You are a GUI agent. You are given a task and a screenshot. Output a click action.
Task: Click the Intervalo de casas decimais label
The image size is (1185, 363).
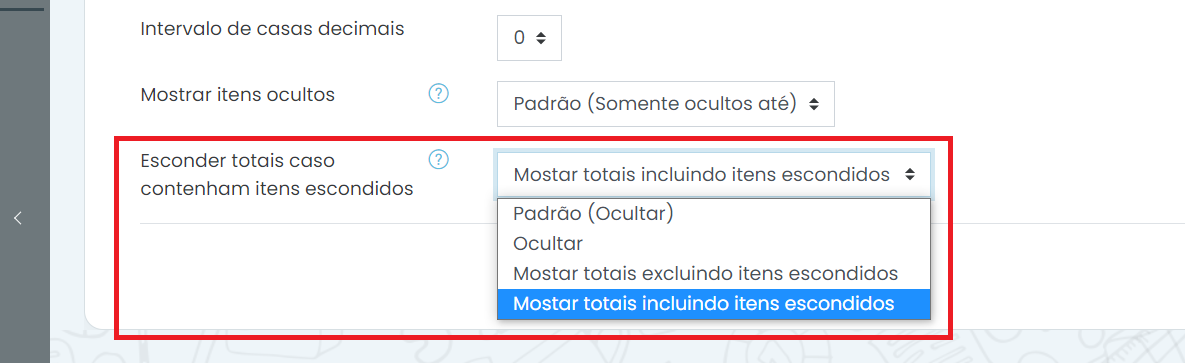click(273, 29)
